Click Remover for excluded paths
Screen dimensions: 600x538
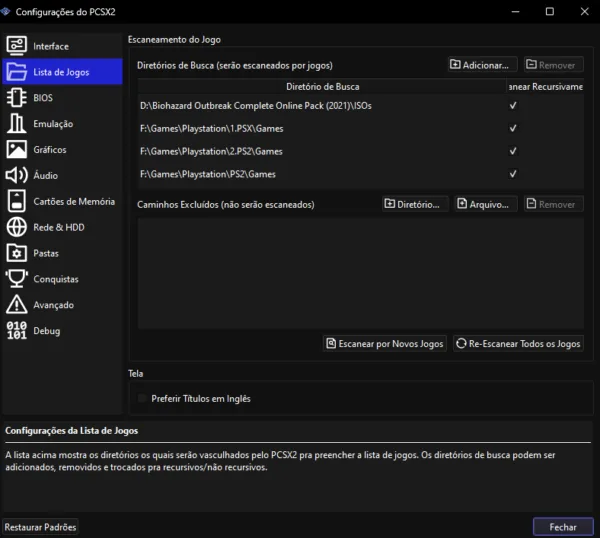tap(553, 204)
